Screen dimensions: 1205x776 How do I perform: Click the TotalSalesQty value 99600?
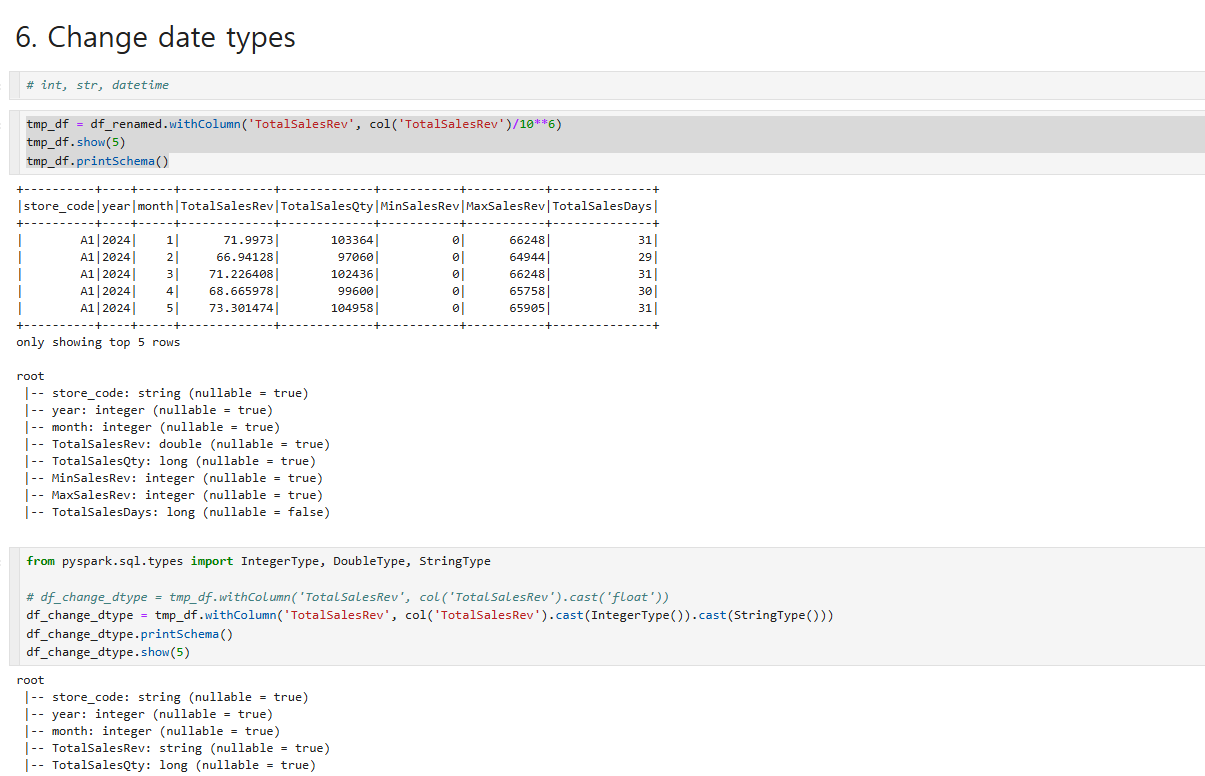point(355,291)
